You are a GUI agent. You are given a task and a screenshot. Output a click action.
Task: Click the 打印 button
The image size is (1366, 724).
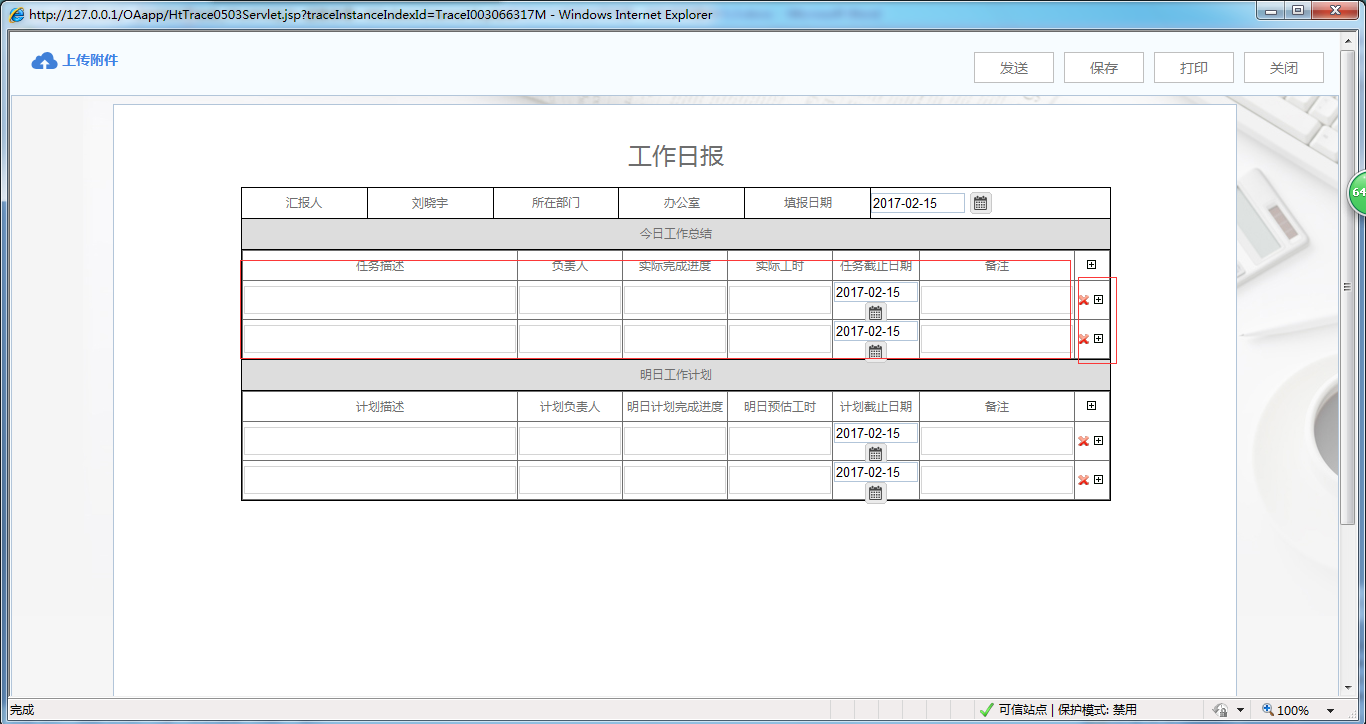tap(1193, 67)
